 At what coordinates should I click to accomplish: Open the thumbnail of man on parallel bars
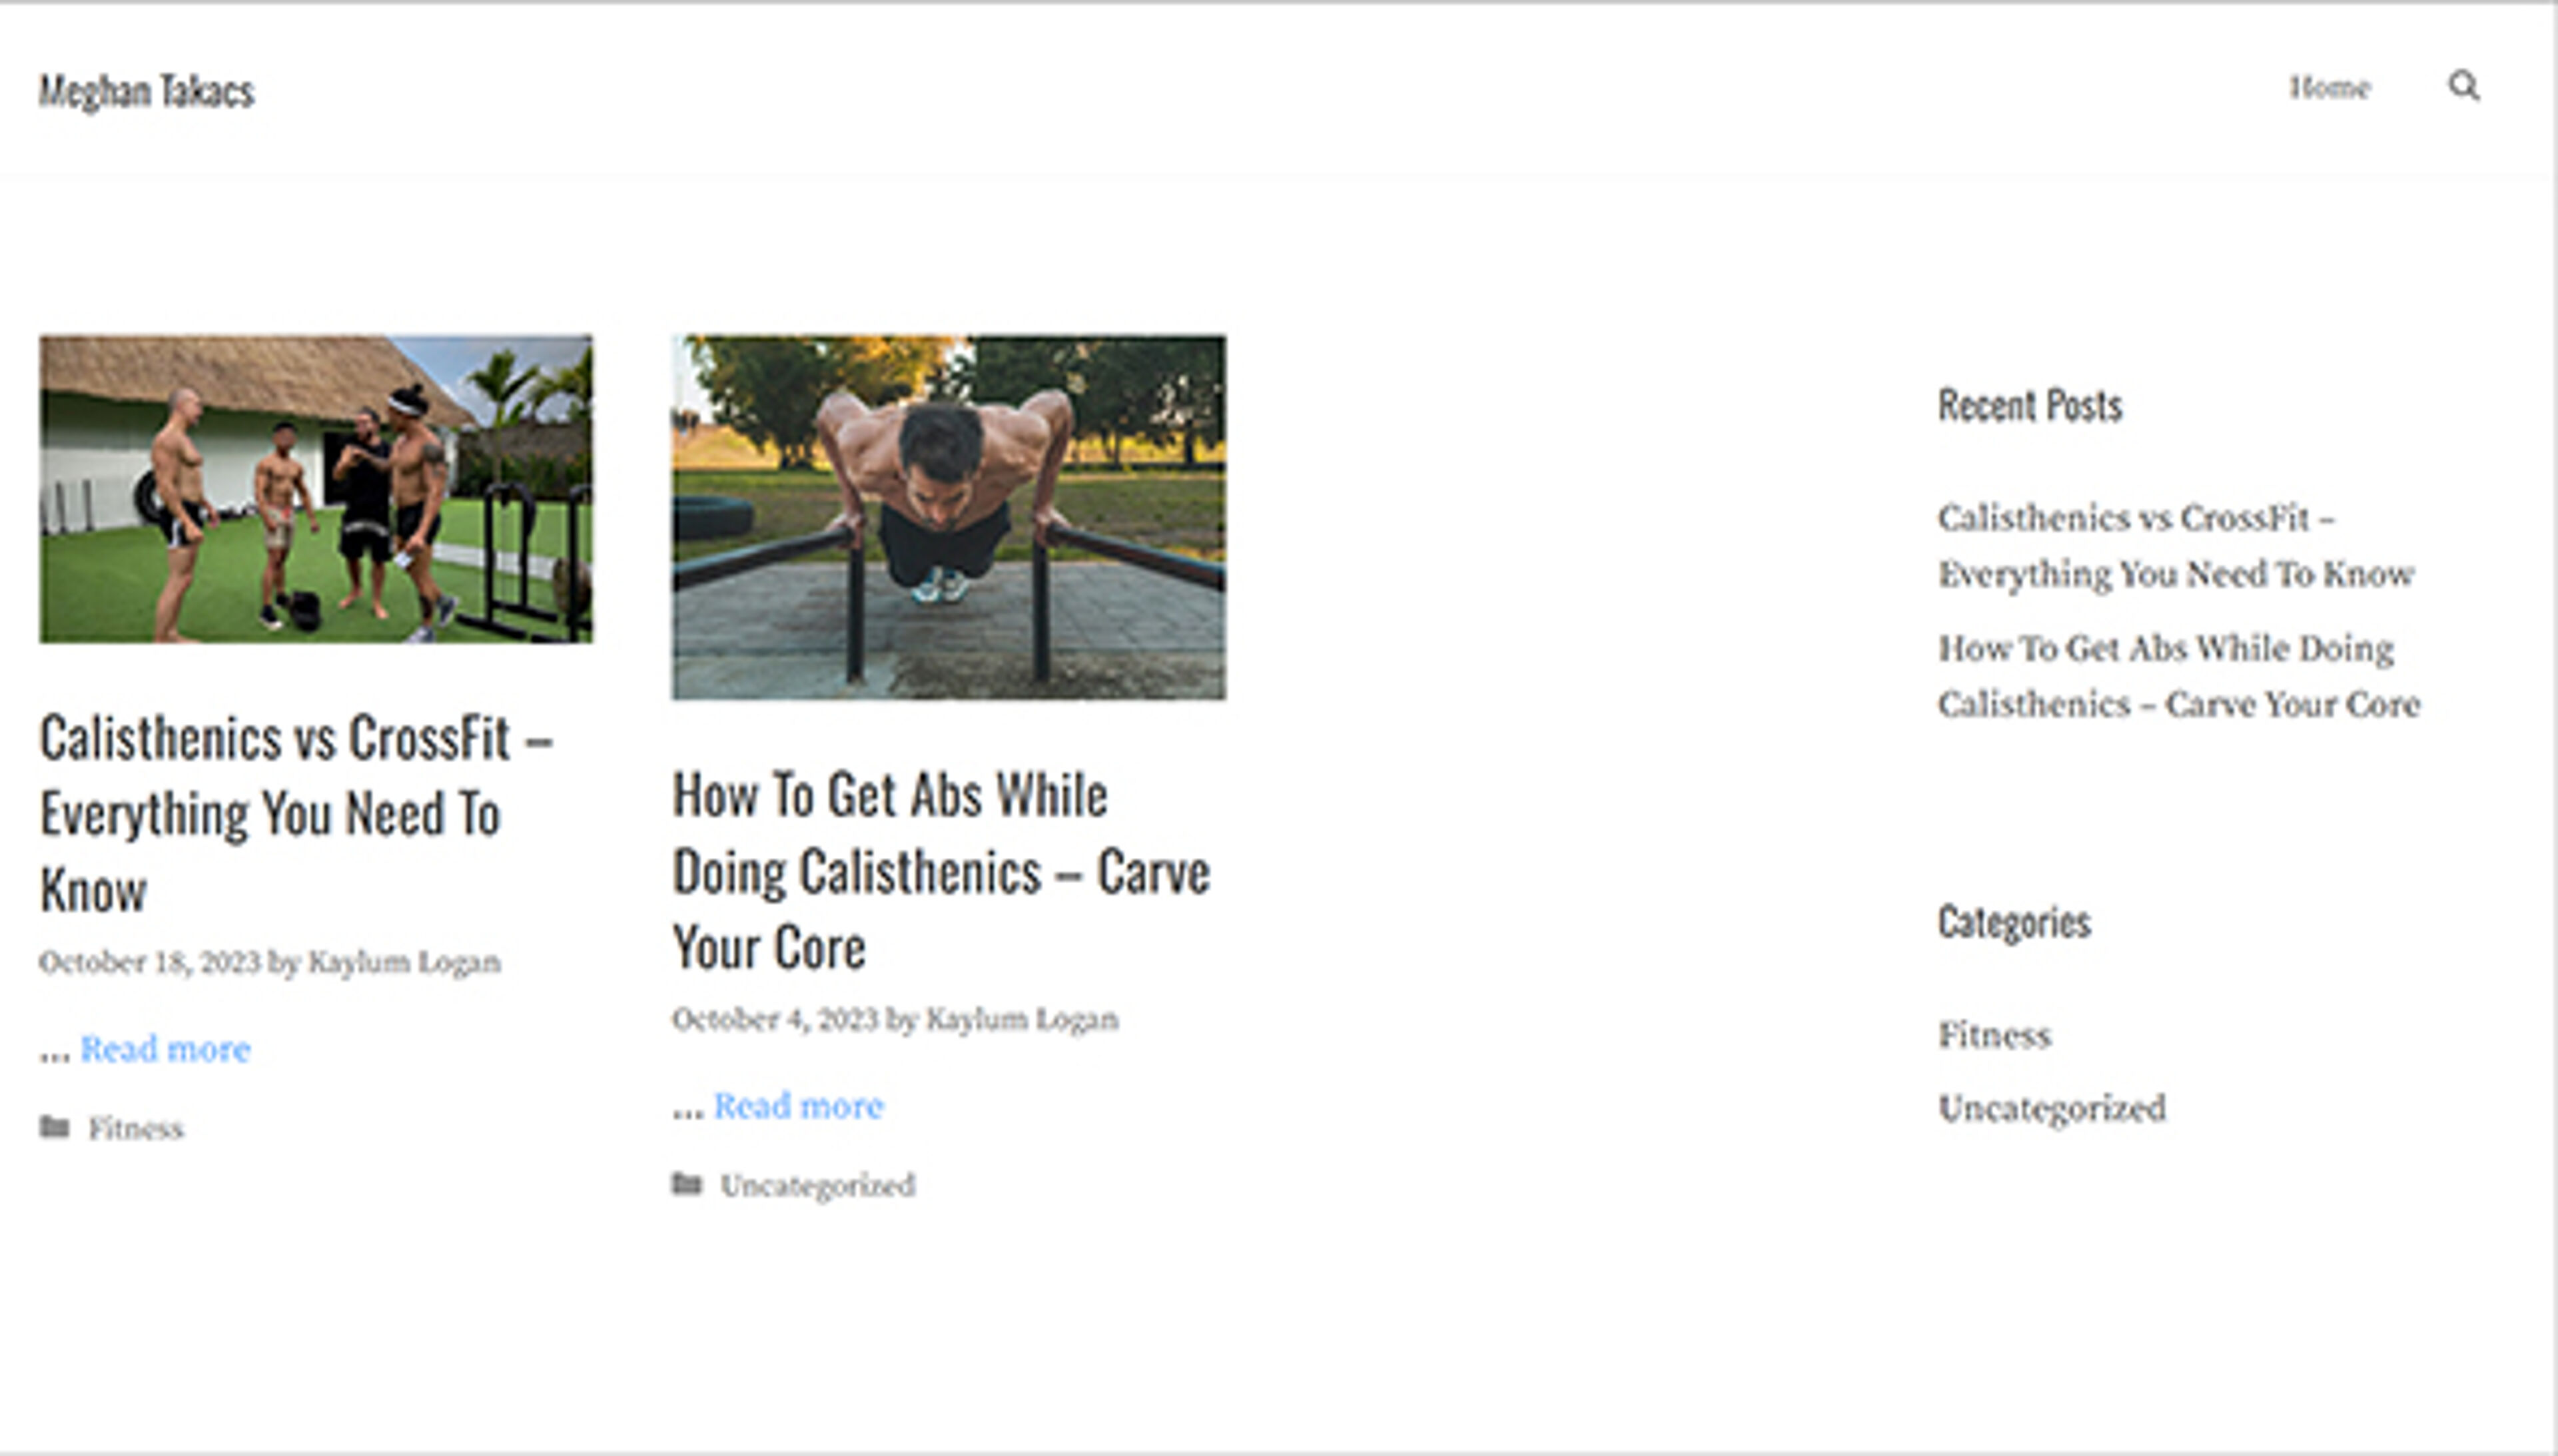pyautogui.click(x=948, y=517)
